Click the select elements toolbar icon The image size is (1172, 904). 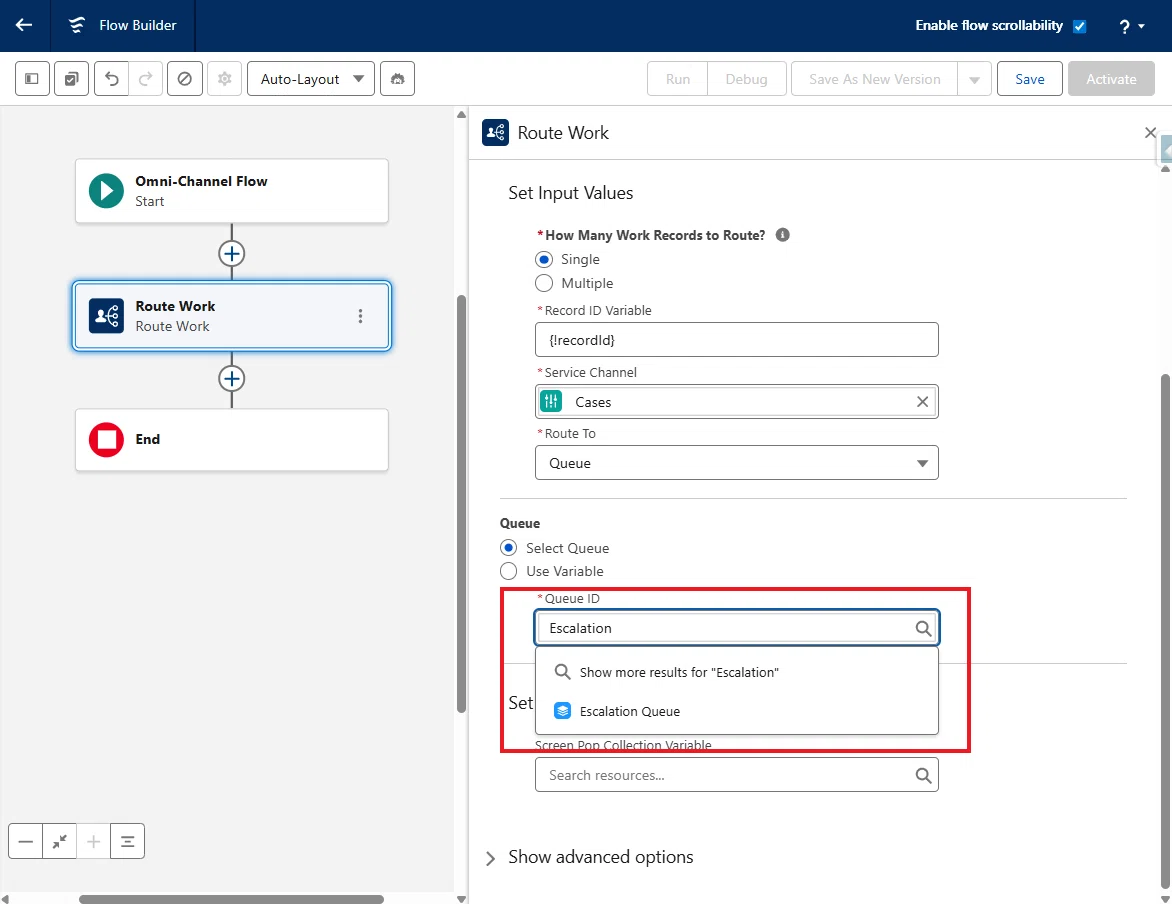pos(72,79)
